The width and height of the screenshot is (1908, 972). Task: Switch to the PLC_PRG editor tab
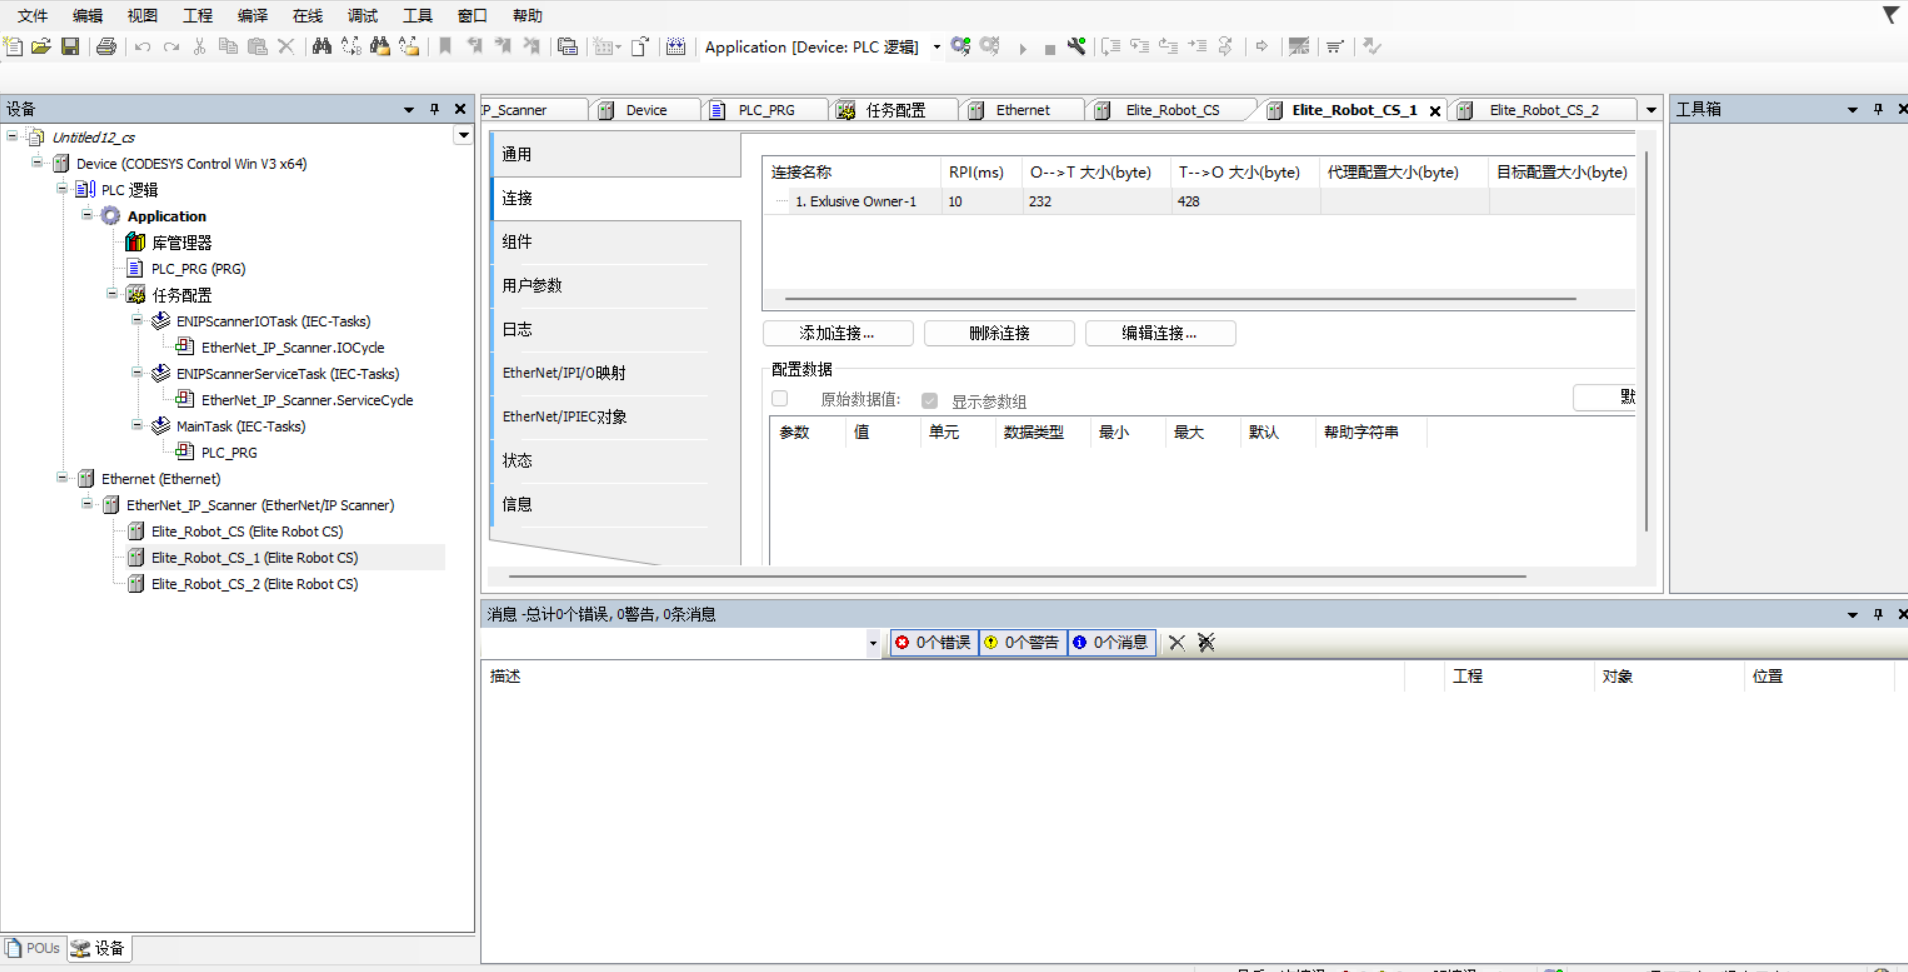(766, 110)
